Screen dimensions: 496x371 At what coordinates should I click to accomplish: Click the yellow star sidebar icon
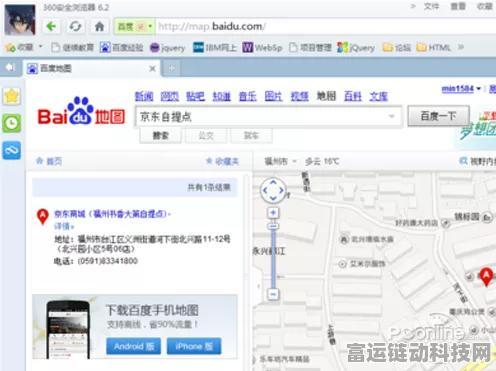(x=12, y=96)
